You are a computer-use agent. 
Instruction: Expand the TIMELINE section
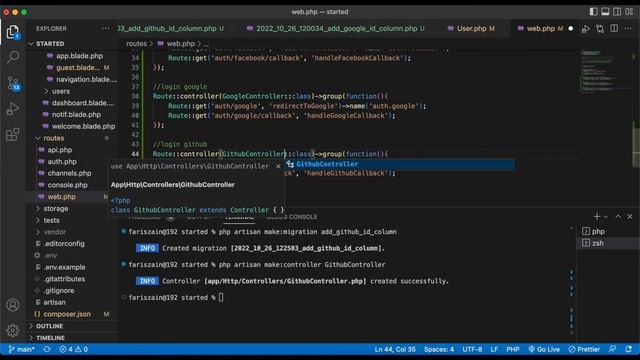[x=50, y=338]
